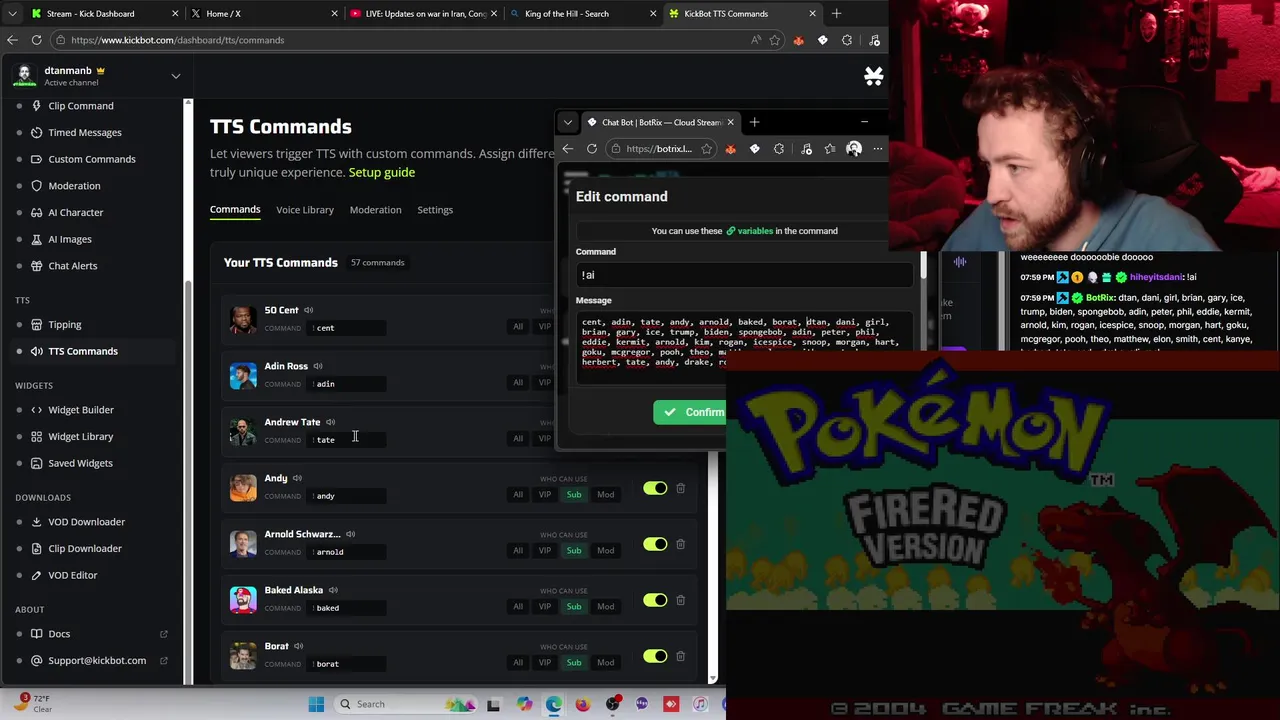Set Arnold command access to VIP

545,550
